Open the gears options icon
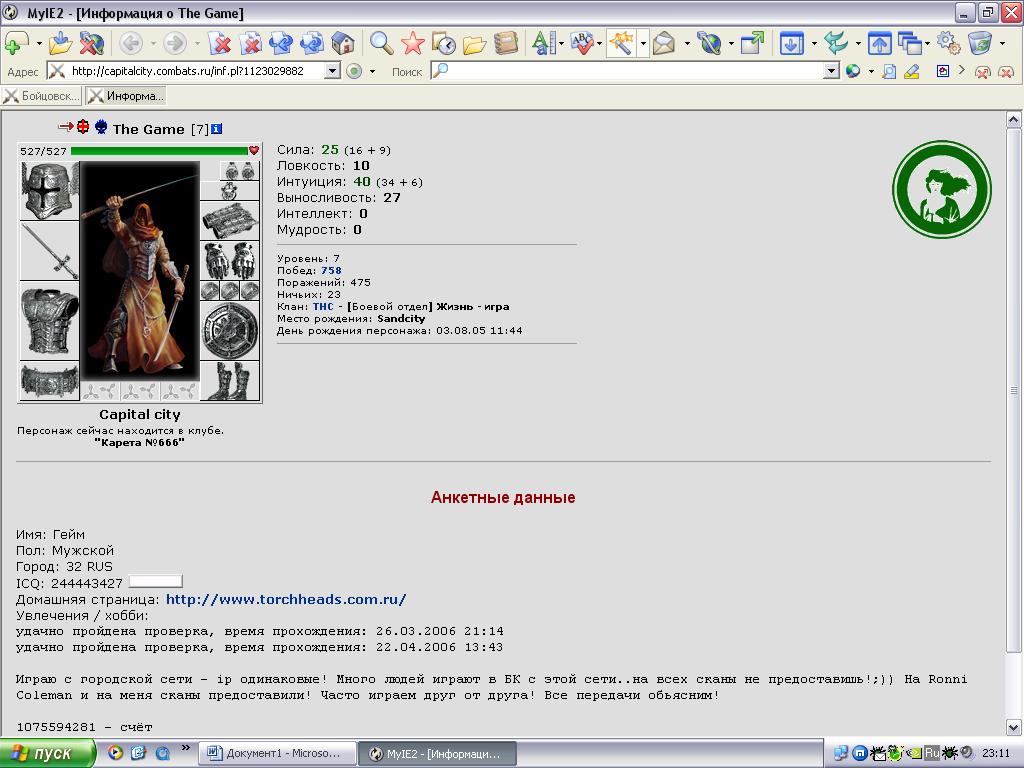The height and width of the screenshot is (768, 1024). click(948, 43)
